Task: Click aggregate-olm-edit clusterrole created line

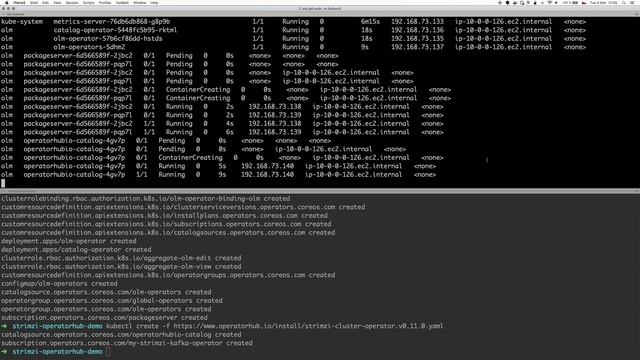Action: (x=121, y=258)
